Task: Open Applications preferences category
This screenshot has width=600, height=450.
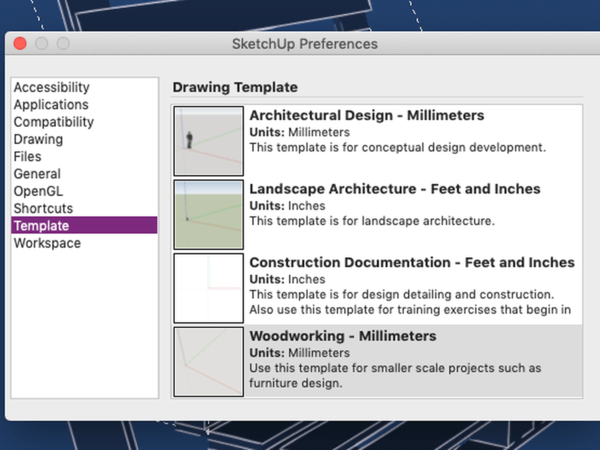Action: [x=51, y=105]
